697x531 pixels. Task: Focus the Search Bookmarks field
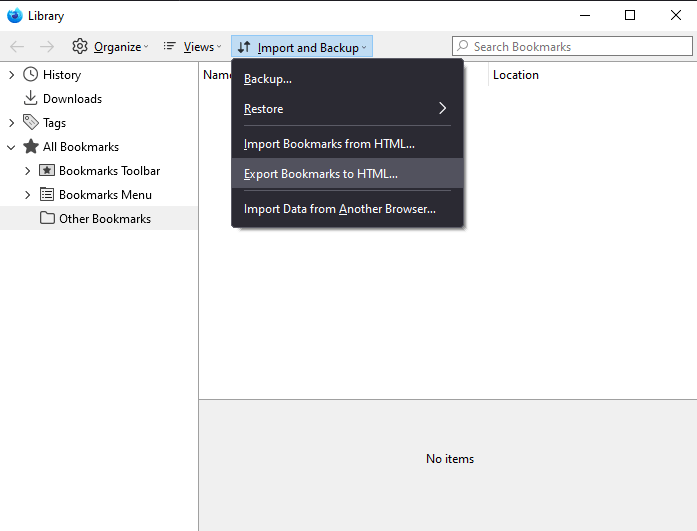pos(572,46)
